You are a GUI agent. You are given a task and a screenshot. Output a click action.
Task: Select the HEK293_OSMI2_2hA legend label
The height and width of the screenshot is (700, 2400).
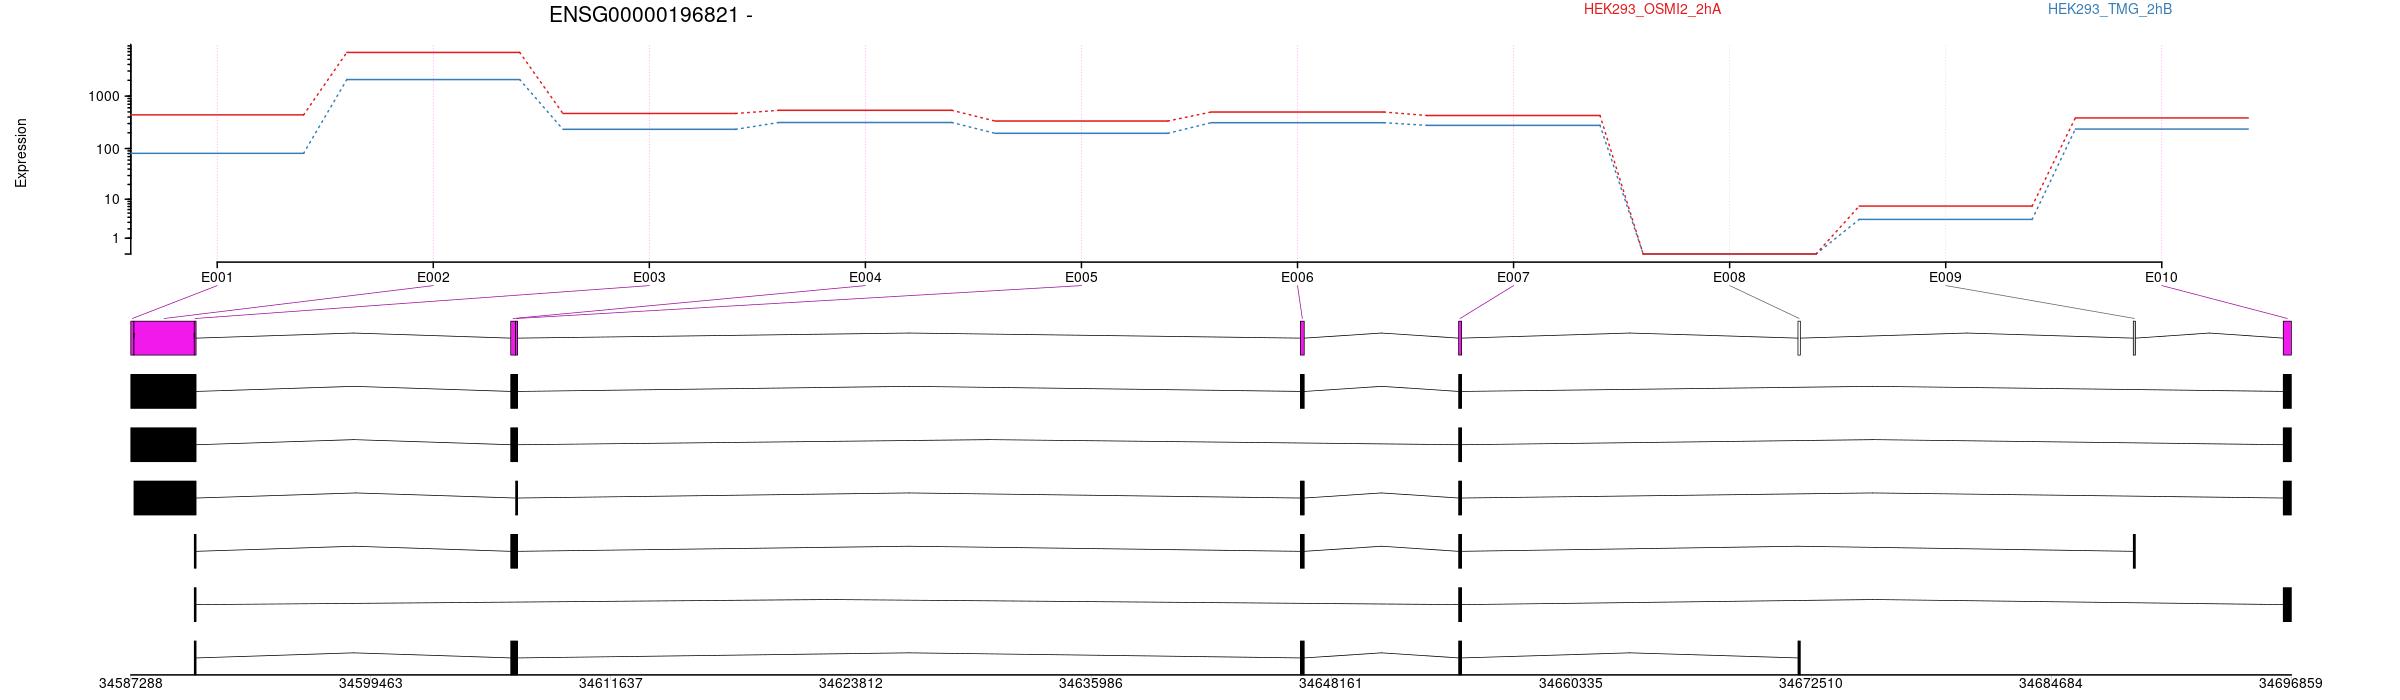(x=1652, y=9)
